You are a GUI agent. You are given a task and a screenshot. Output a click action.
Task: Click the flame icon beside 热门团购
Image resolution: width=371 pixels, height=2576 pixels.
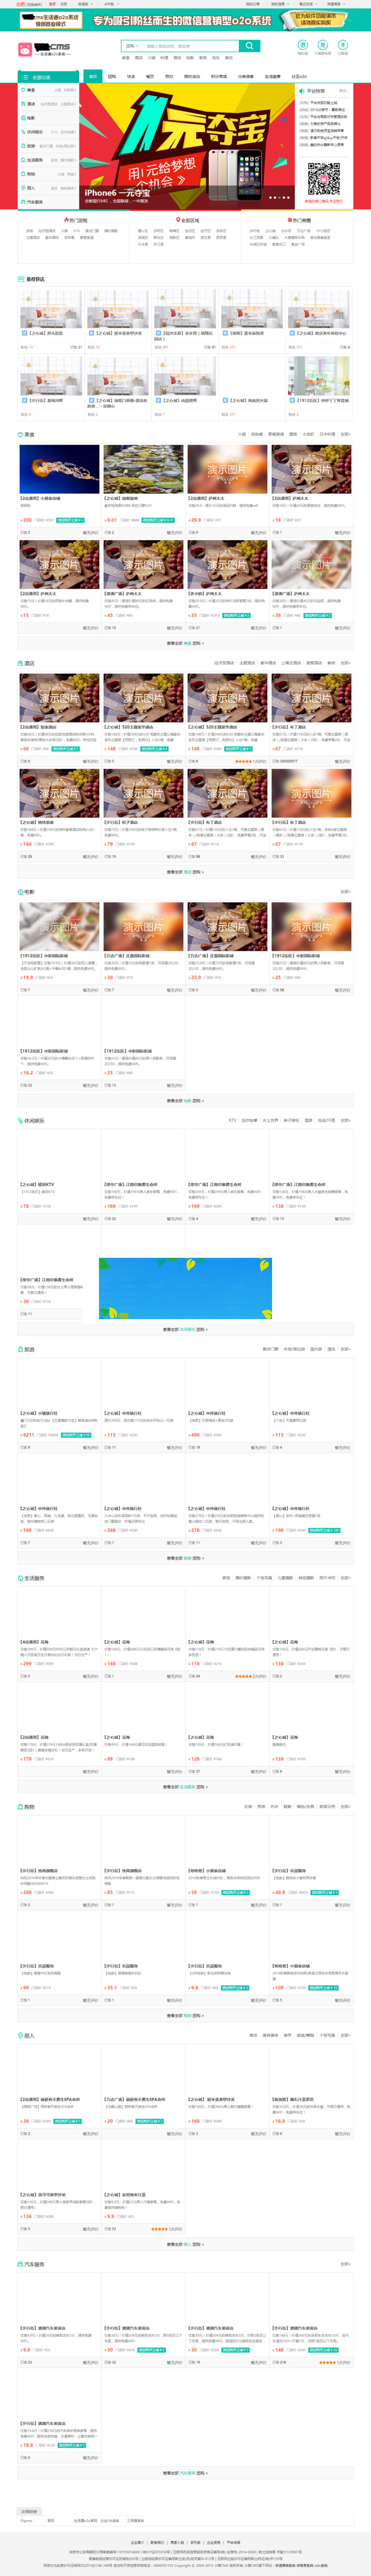66,220
